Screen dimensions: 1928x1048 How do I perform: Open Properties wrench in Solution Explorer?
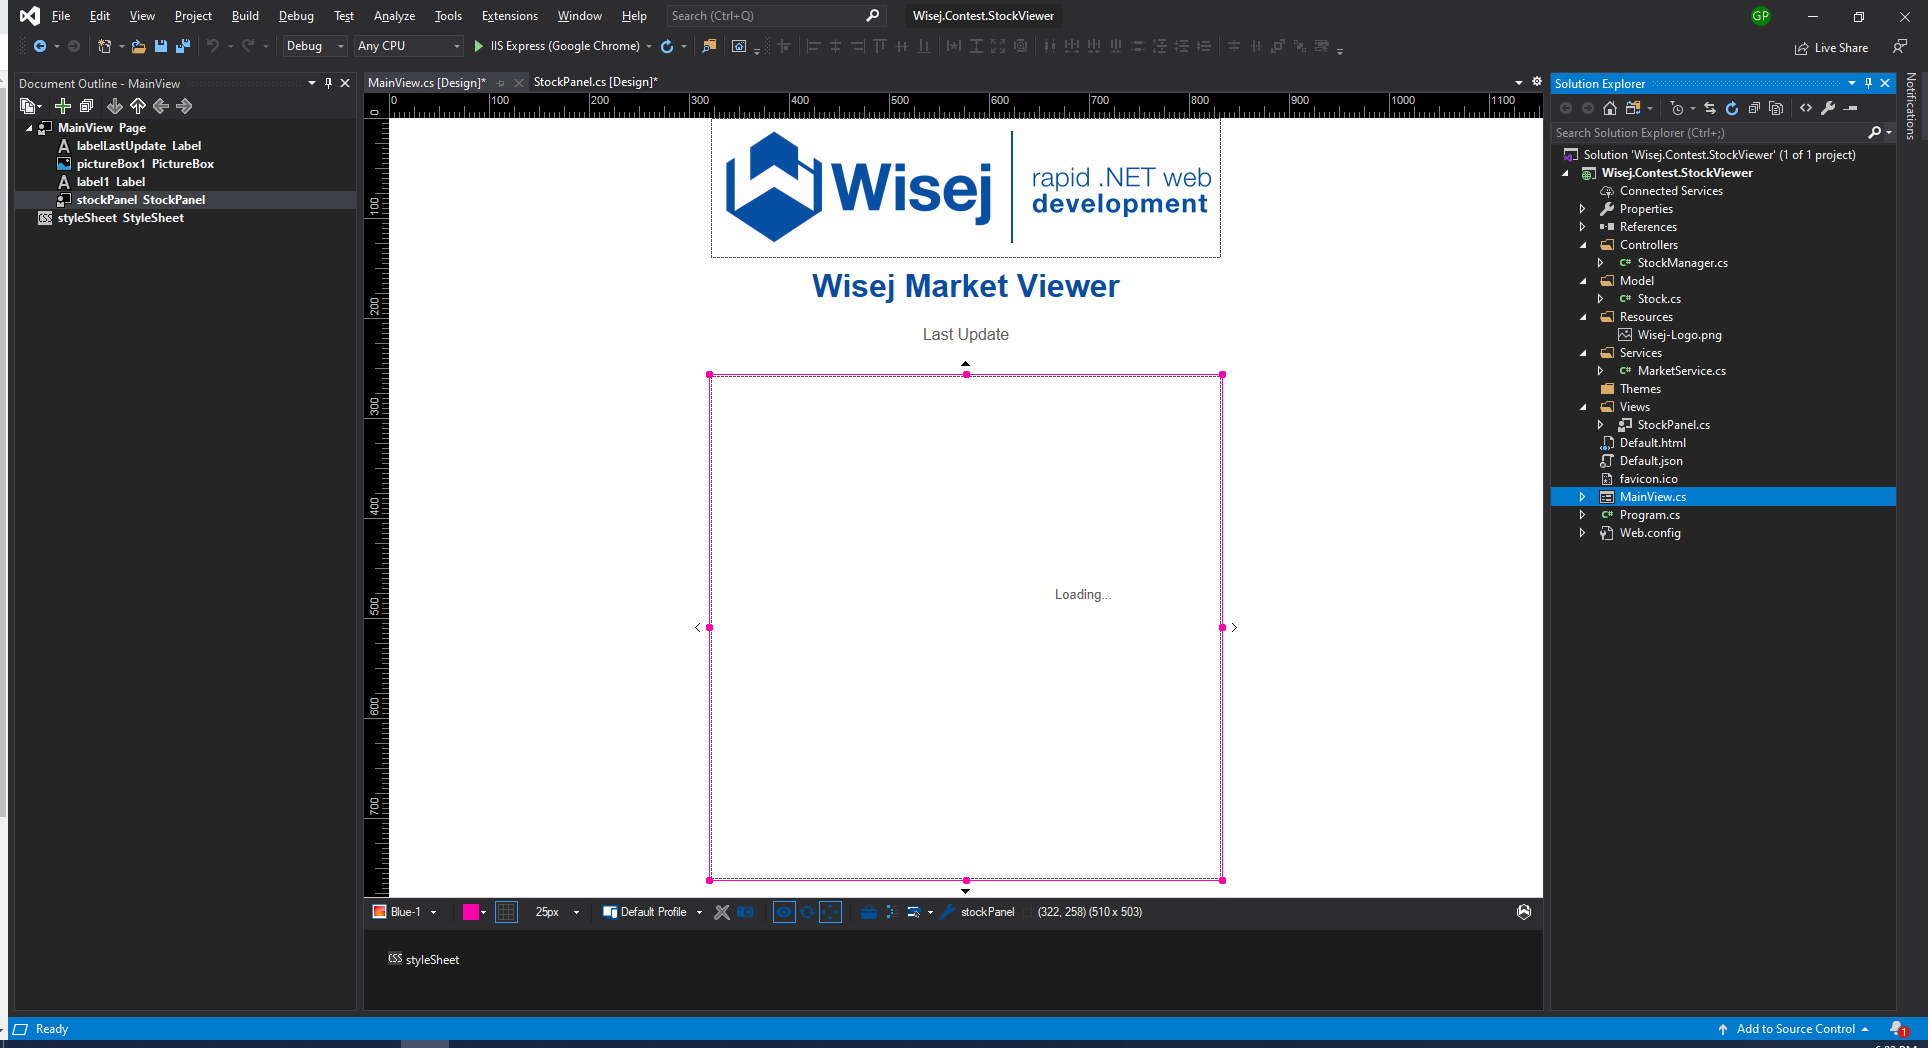tap(1828, 108)
